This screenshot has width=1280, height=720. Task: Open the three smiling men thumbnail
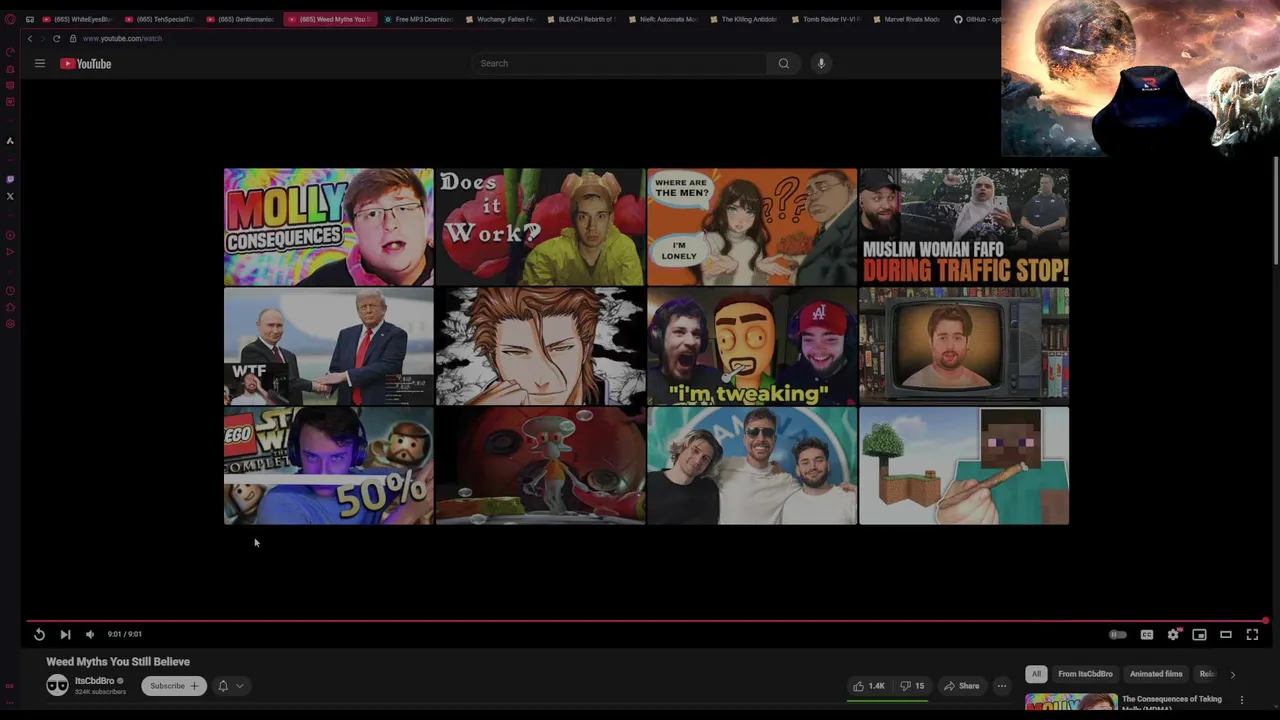752,466
